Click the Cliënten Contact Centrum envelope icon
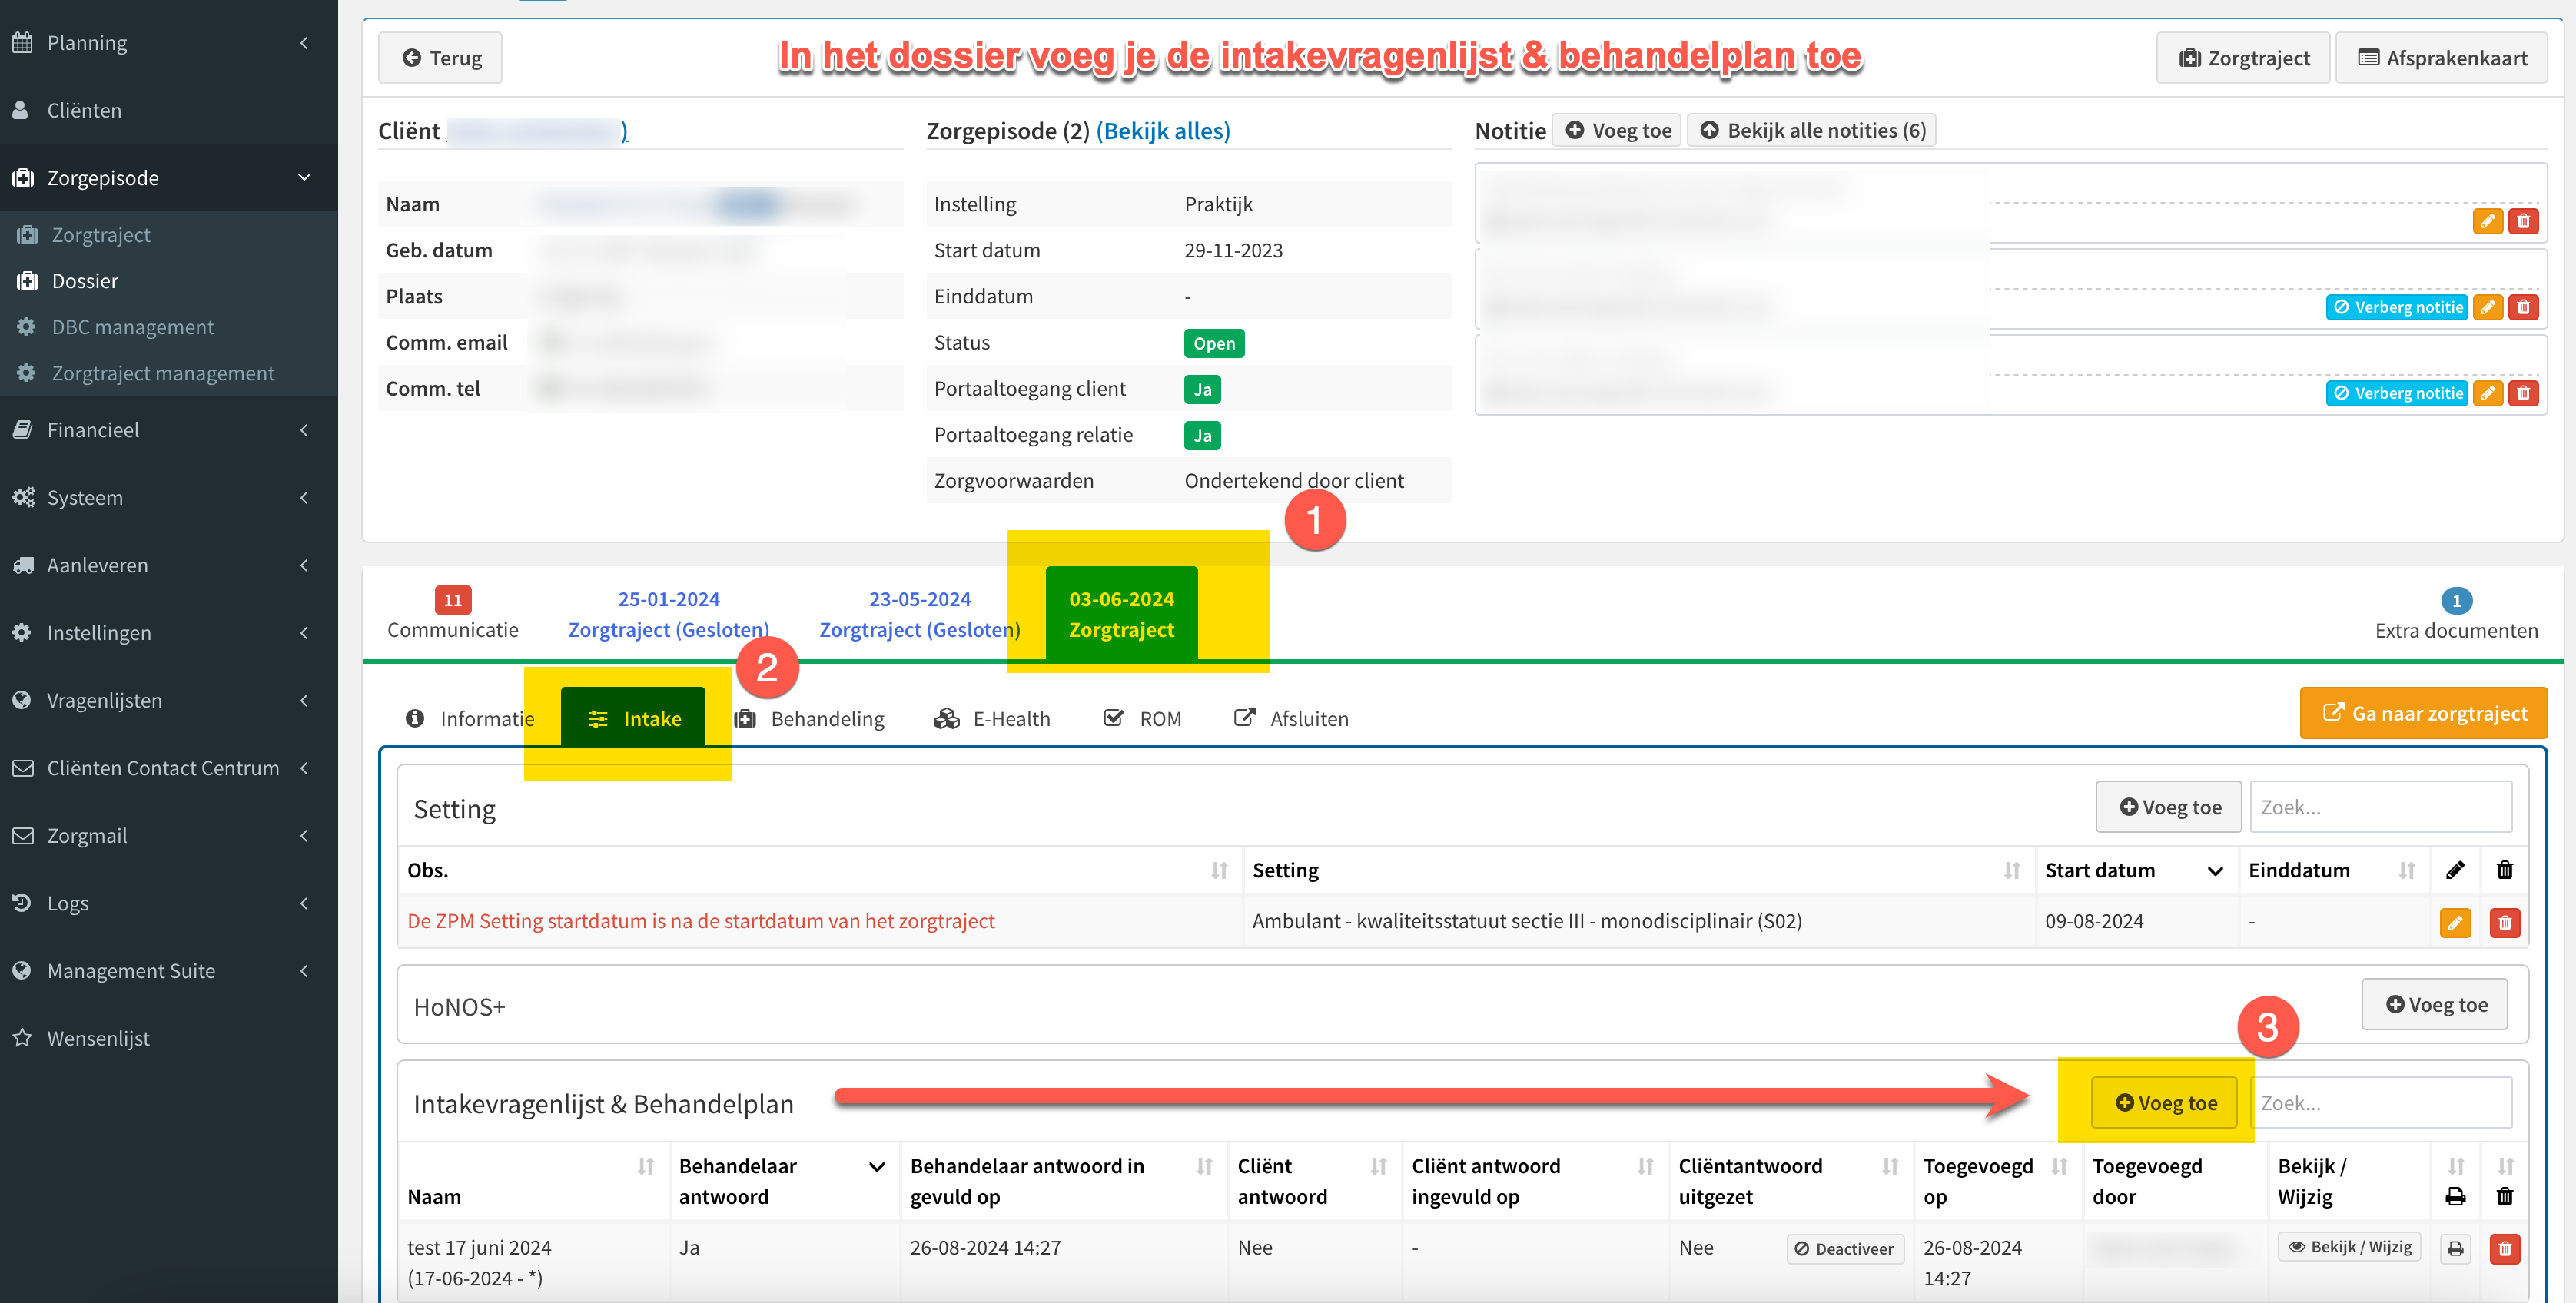 [x=22, y=768]
